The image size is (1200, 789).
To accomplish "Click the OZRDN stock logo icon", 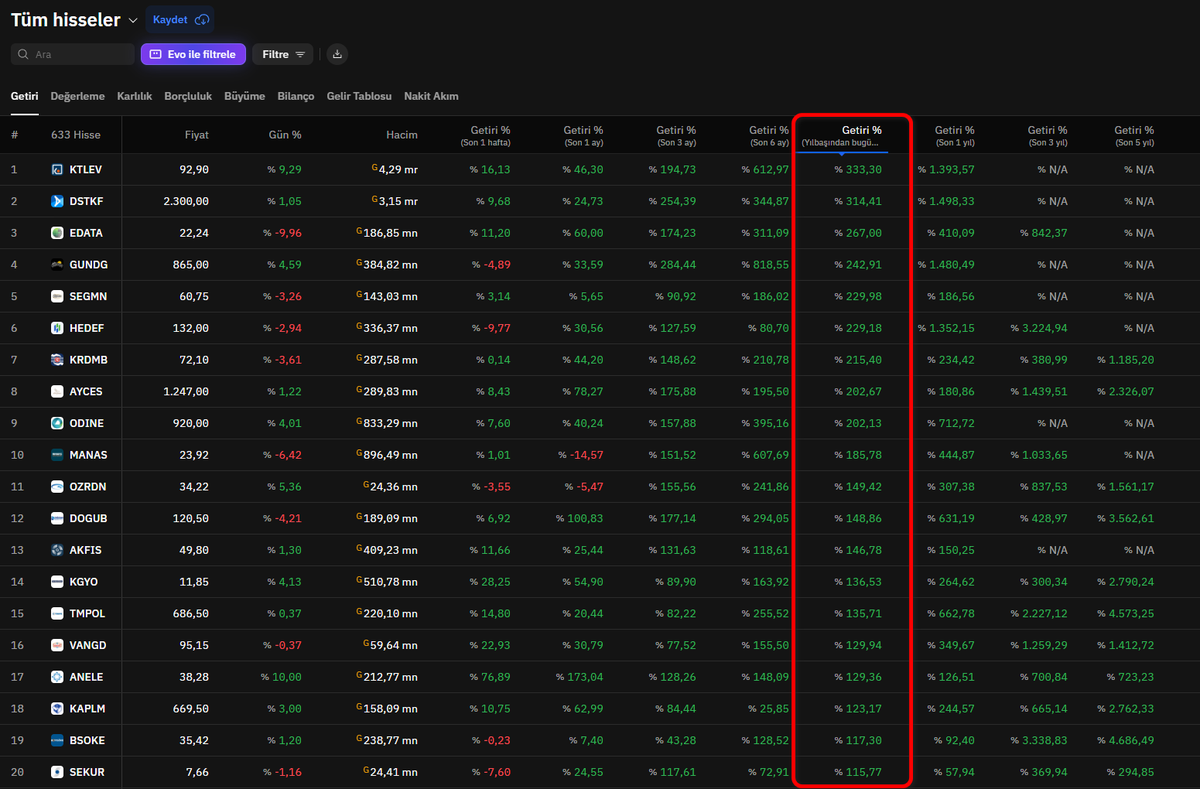I will (57, 487).
